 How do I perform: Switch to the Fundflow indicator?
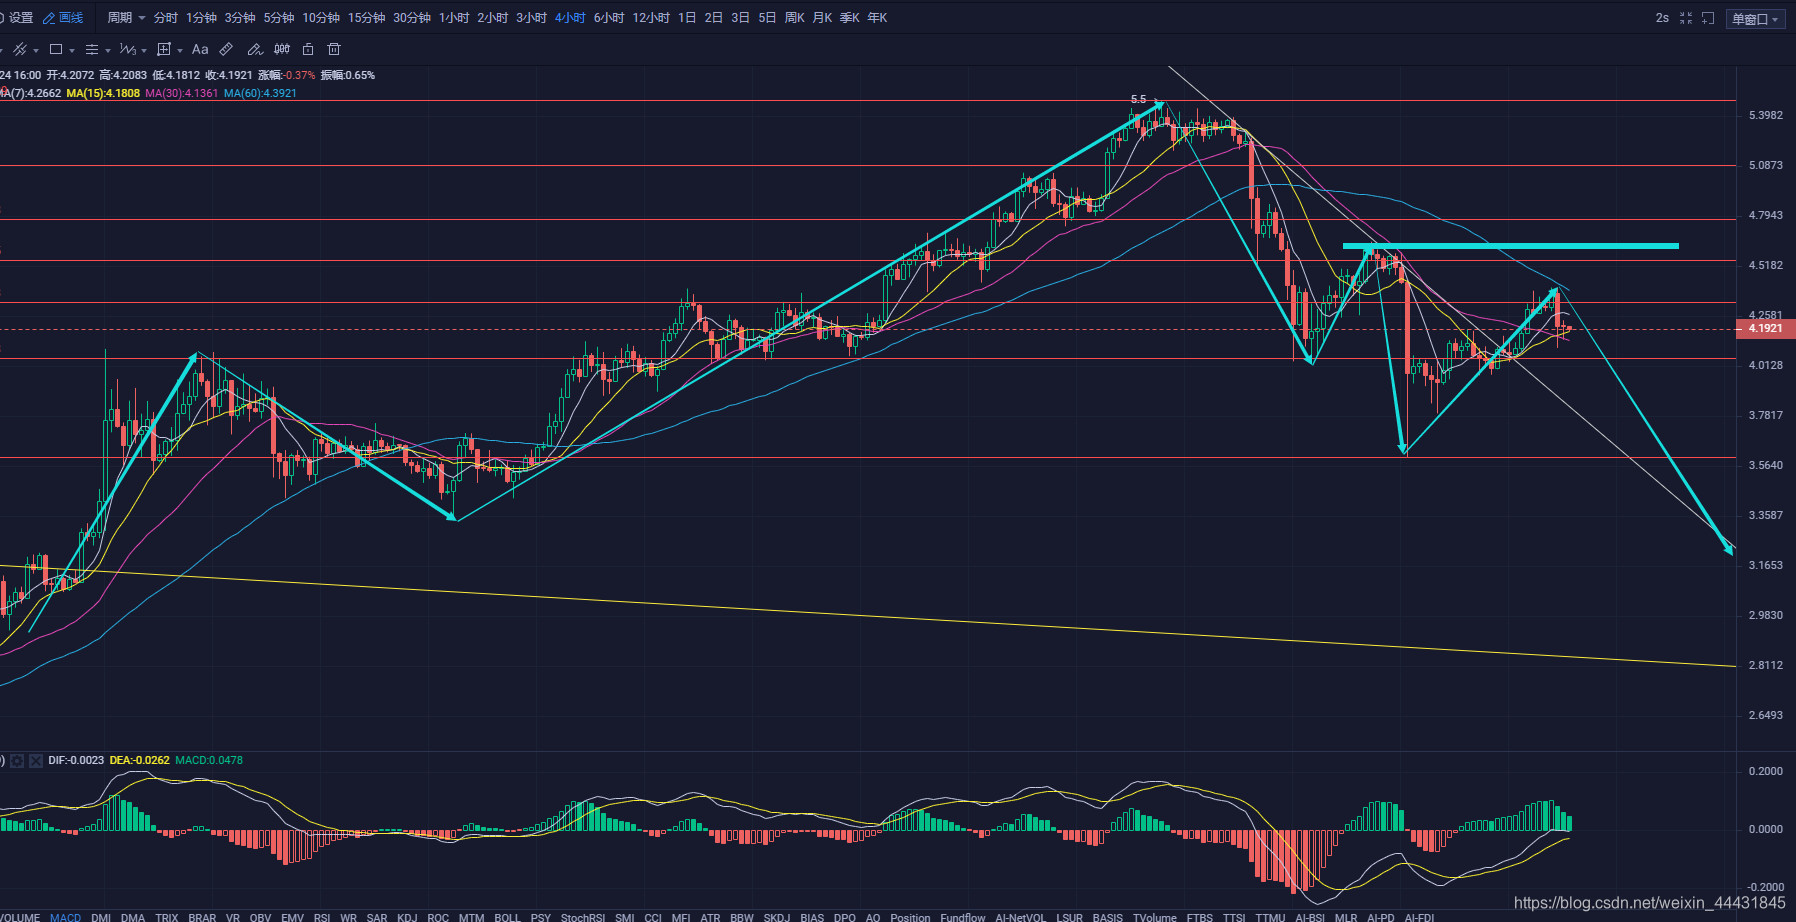pyautogui.click(x=963, y=917)
